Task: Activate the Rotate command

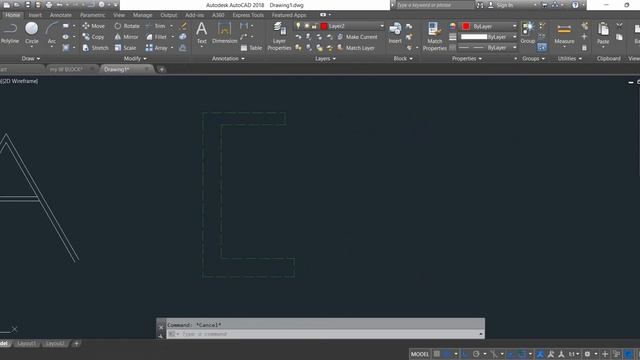Action: (127, 26)
